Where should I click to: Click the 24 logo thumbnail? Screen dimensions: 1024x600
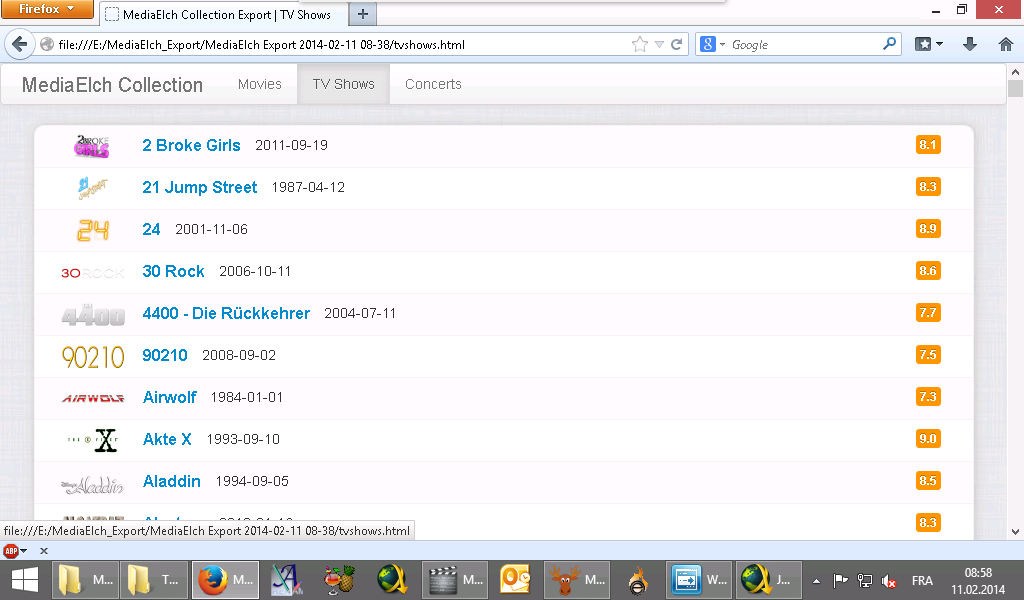(x=93, y=230)
